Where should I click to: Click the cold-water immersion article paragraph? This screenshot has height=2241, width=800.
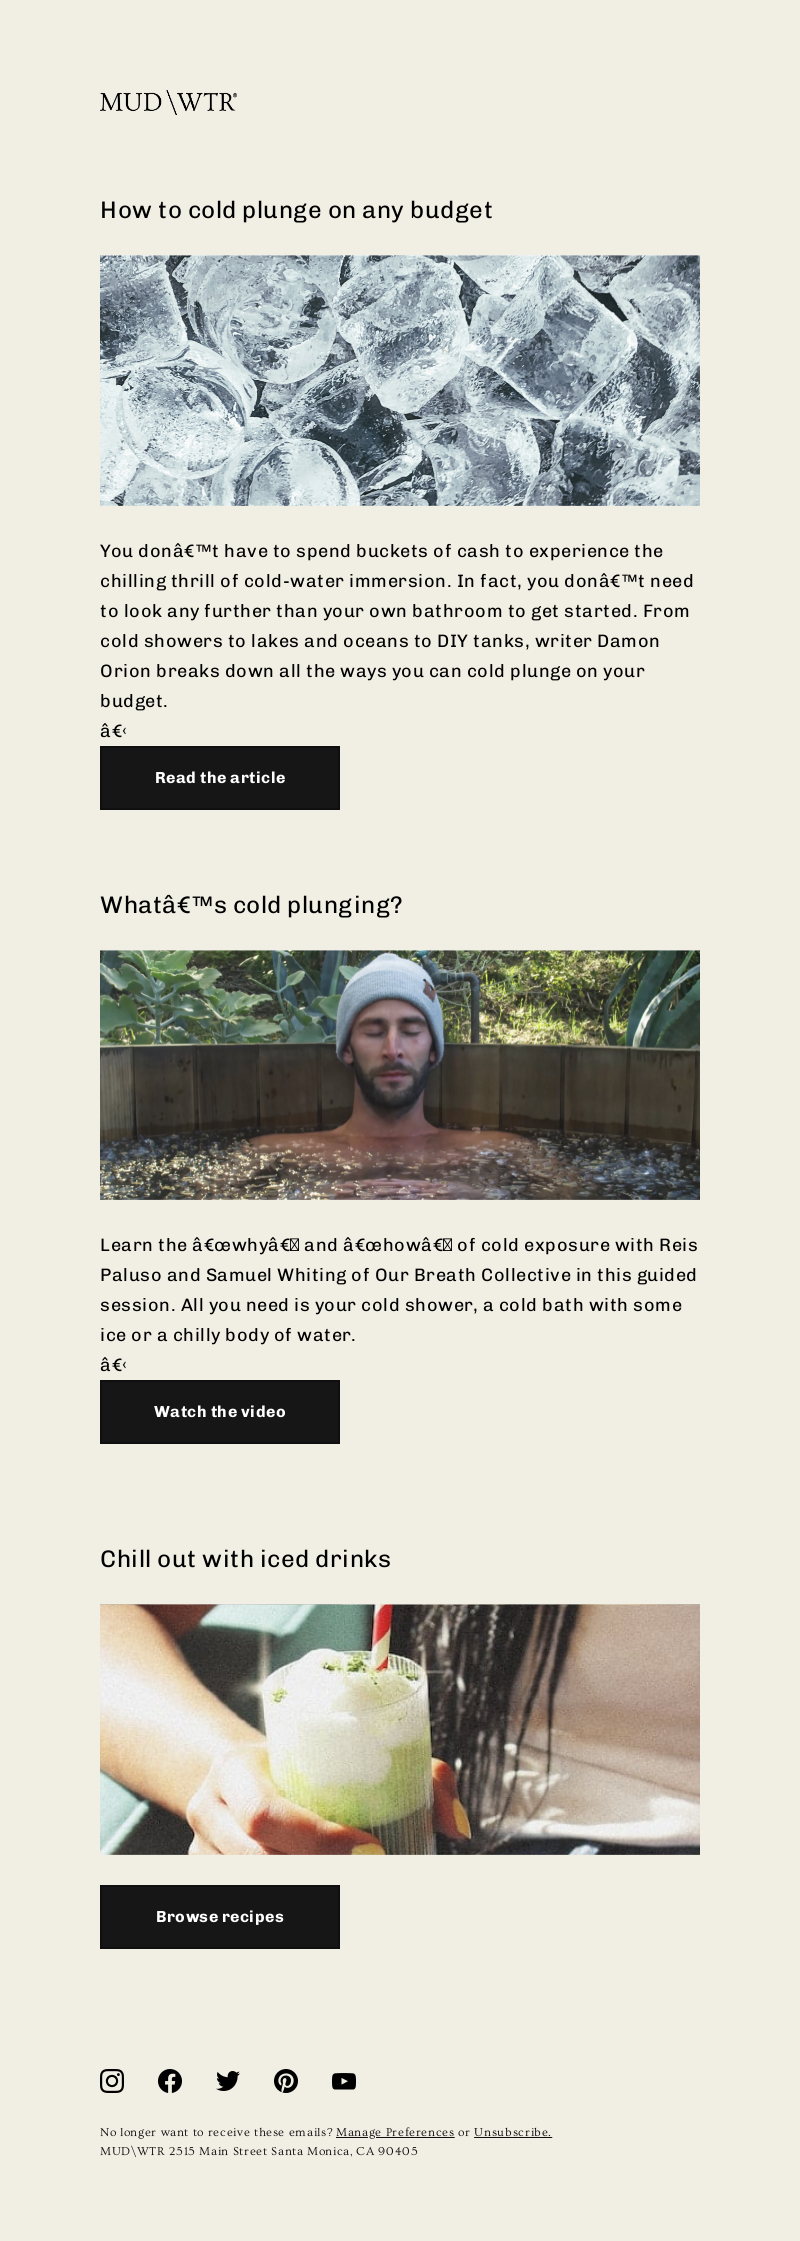(x=397, y=626)
